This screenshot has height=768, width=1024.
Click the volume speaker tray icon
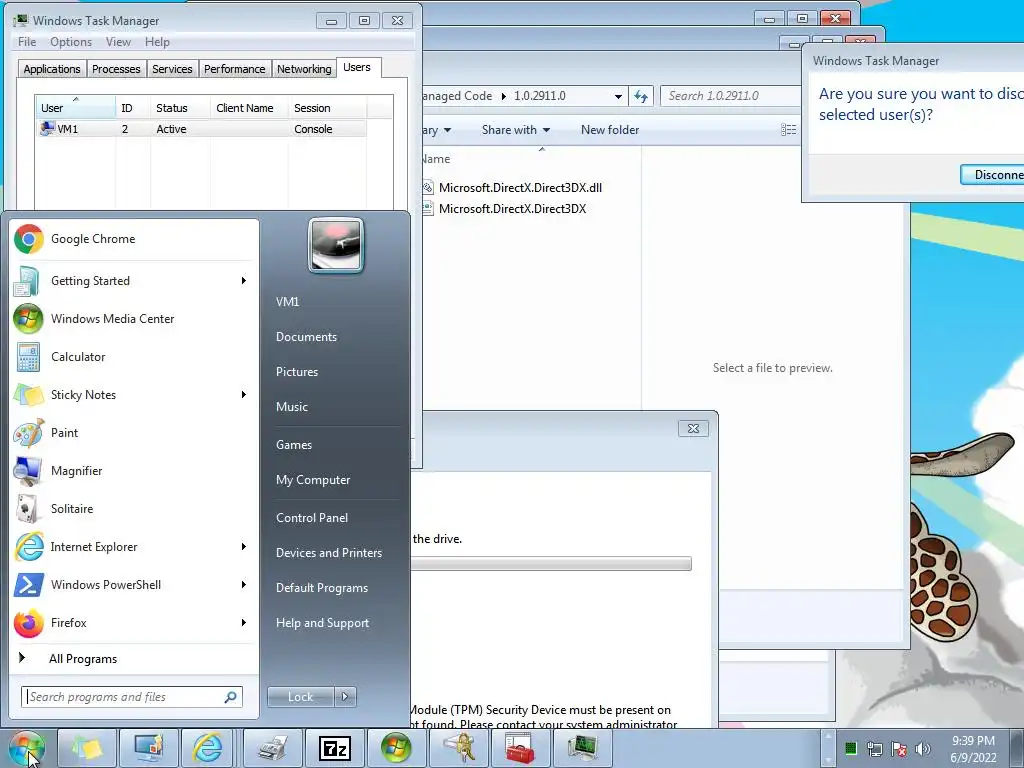[x=923, y=749]
